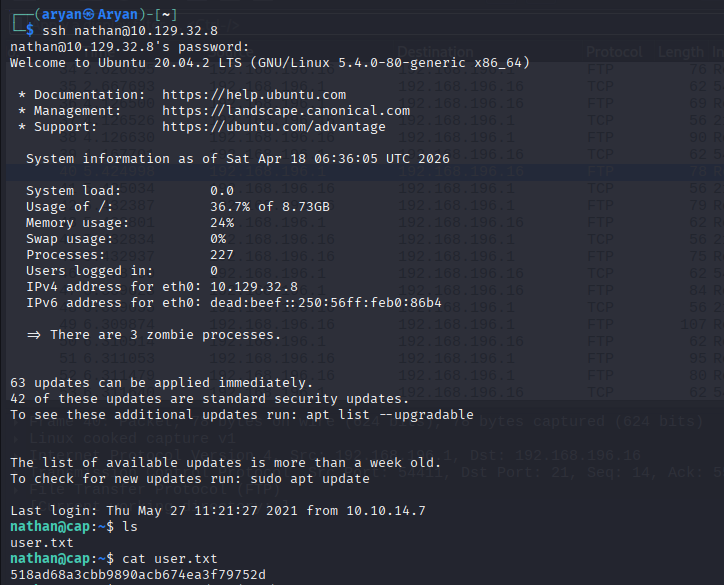
Task: Open the landscape.canonical.com management link
Action: 286,111
